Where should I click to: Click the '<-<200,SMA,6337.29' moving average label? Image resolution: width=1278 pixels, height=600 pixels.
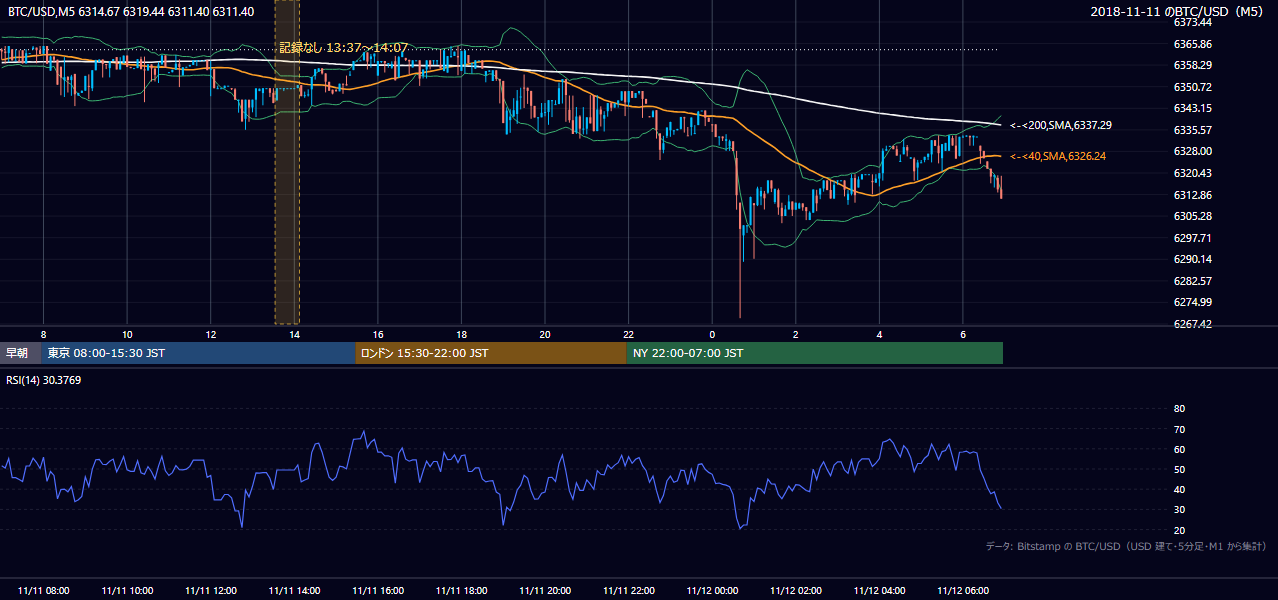click(1061, 126)
